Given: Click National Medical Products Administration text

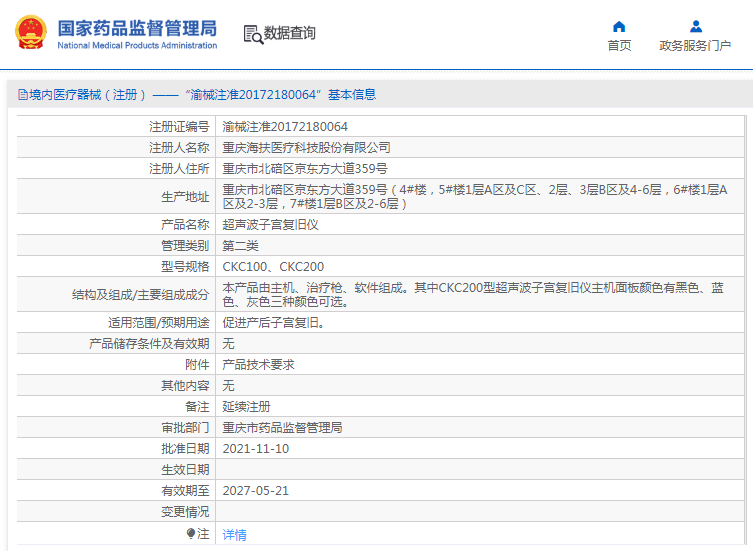Looking at the screenshot, I should pyautogui.click(x=137, y=45).
